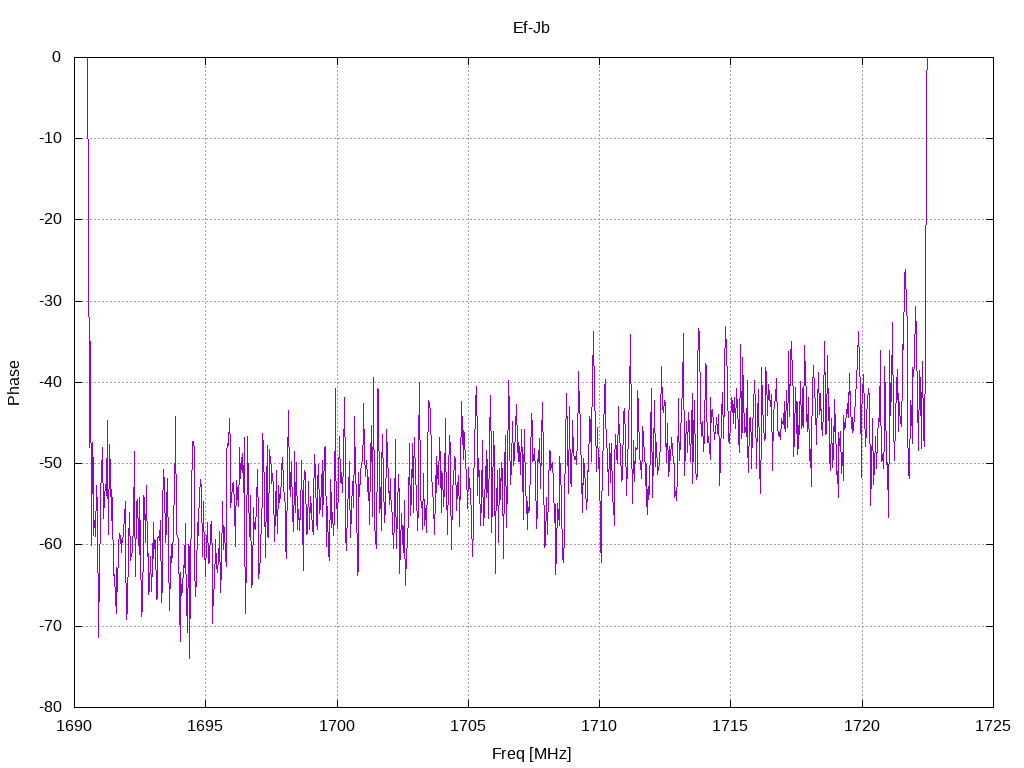Click the plot title 'Ef-Jb'
Screen dimensions: 1024x768
click(531, 27)
